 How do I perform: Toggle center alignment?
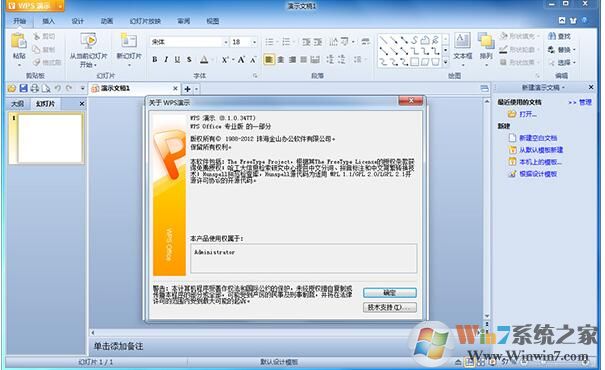click(x=281, y=60)
